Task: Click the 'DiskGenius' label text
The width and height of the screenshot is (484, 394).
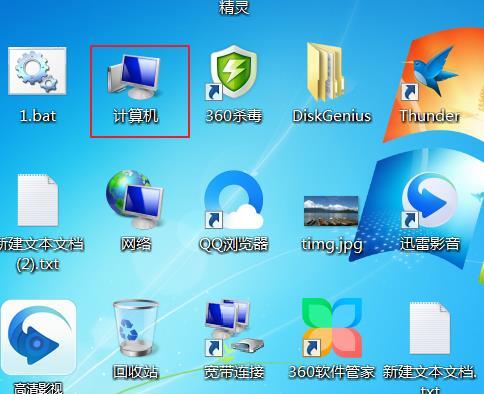Action: tap(332, 116)
